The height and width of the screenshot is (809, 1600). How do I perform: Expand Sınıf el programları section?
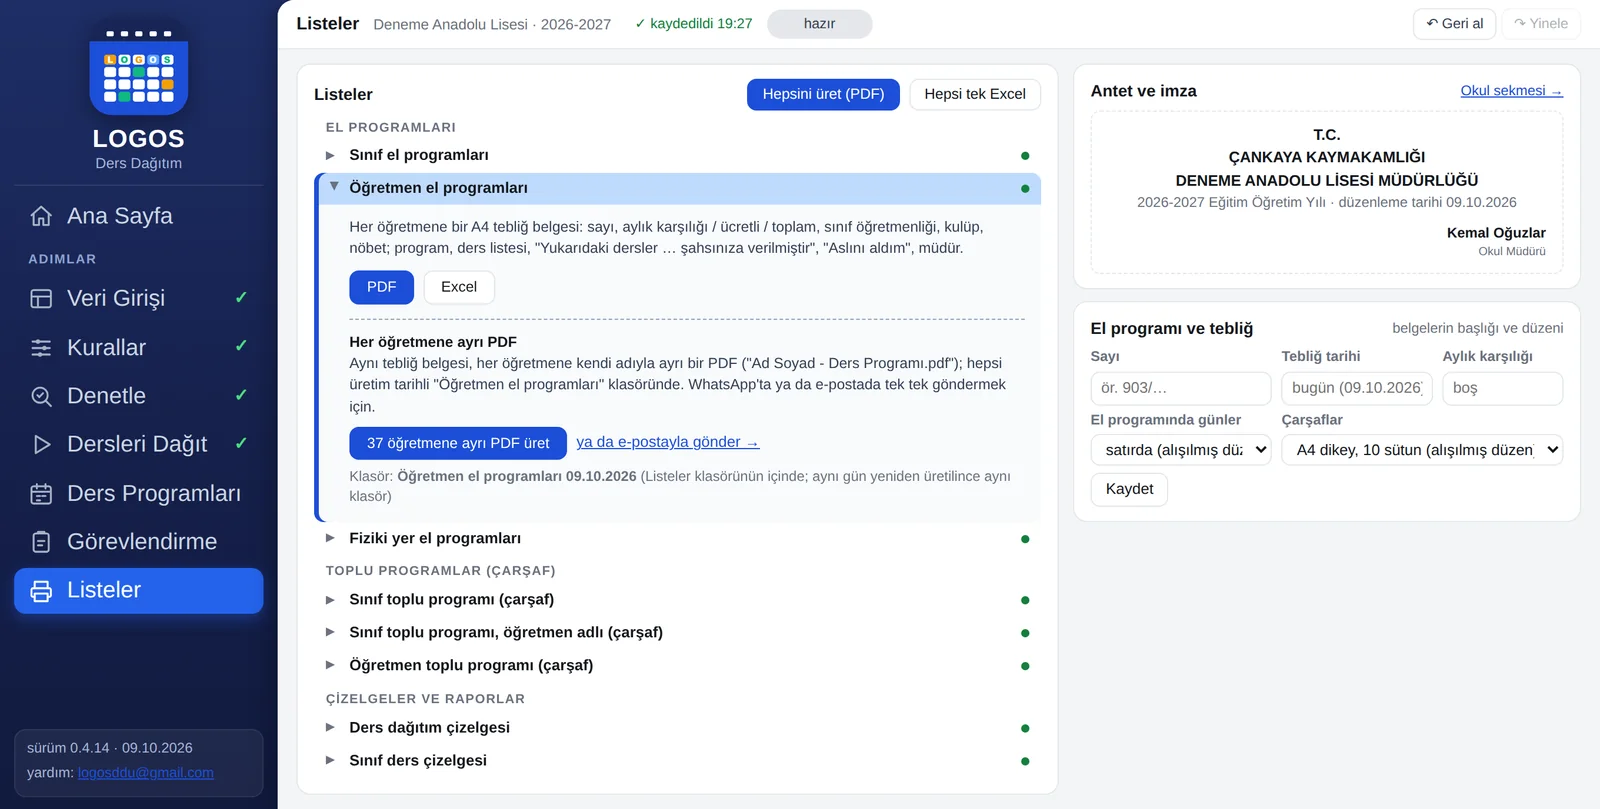(x=677, y=155)
